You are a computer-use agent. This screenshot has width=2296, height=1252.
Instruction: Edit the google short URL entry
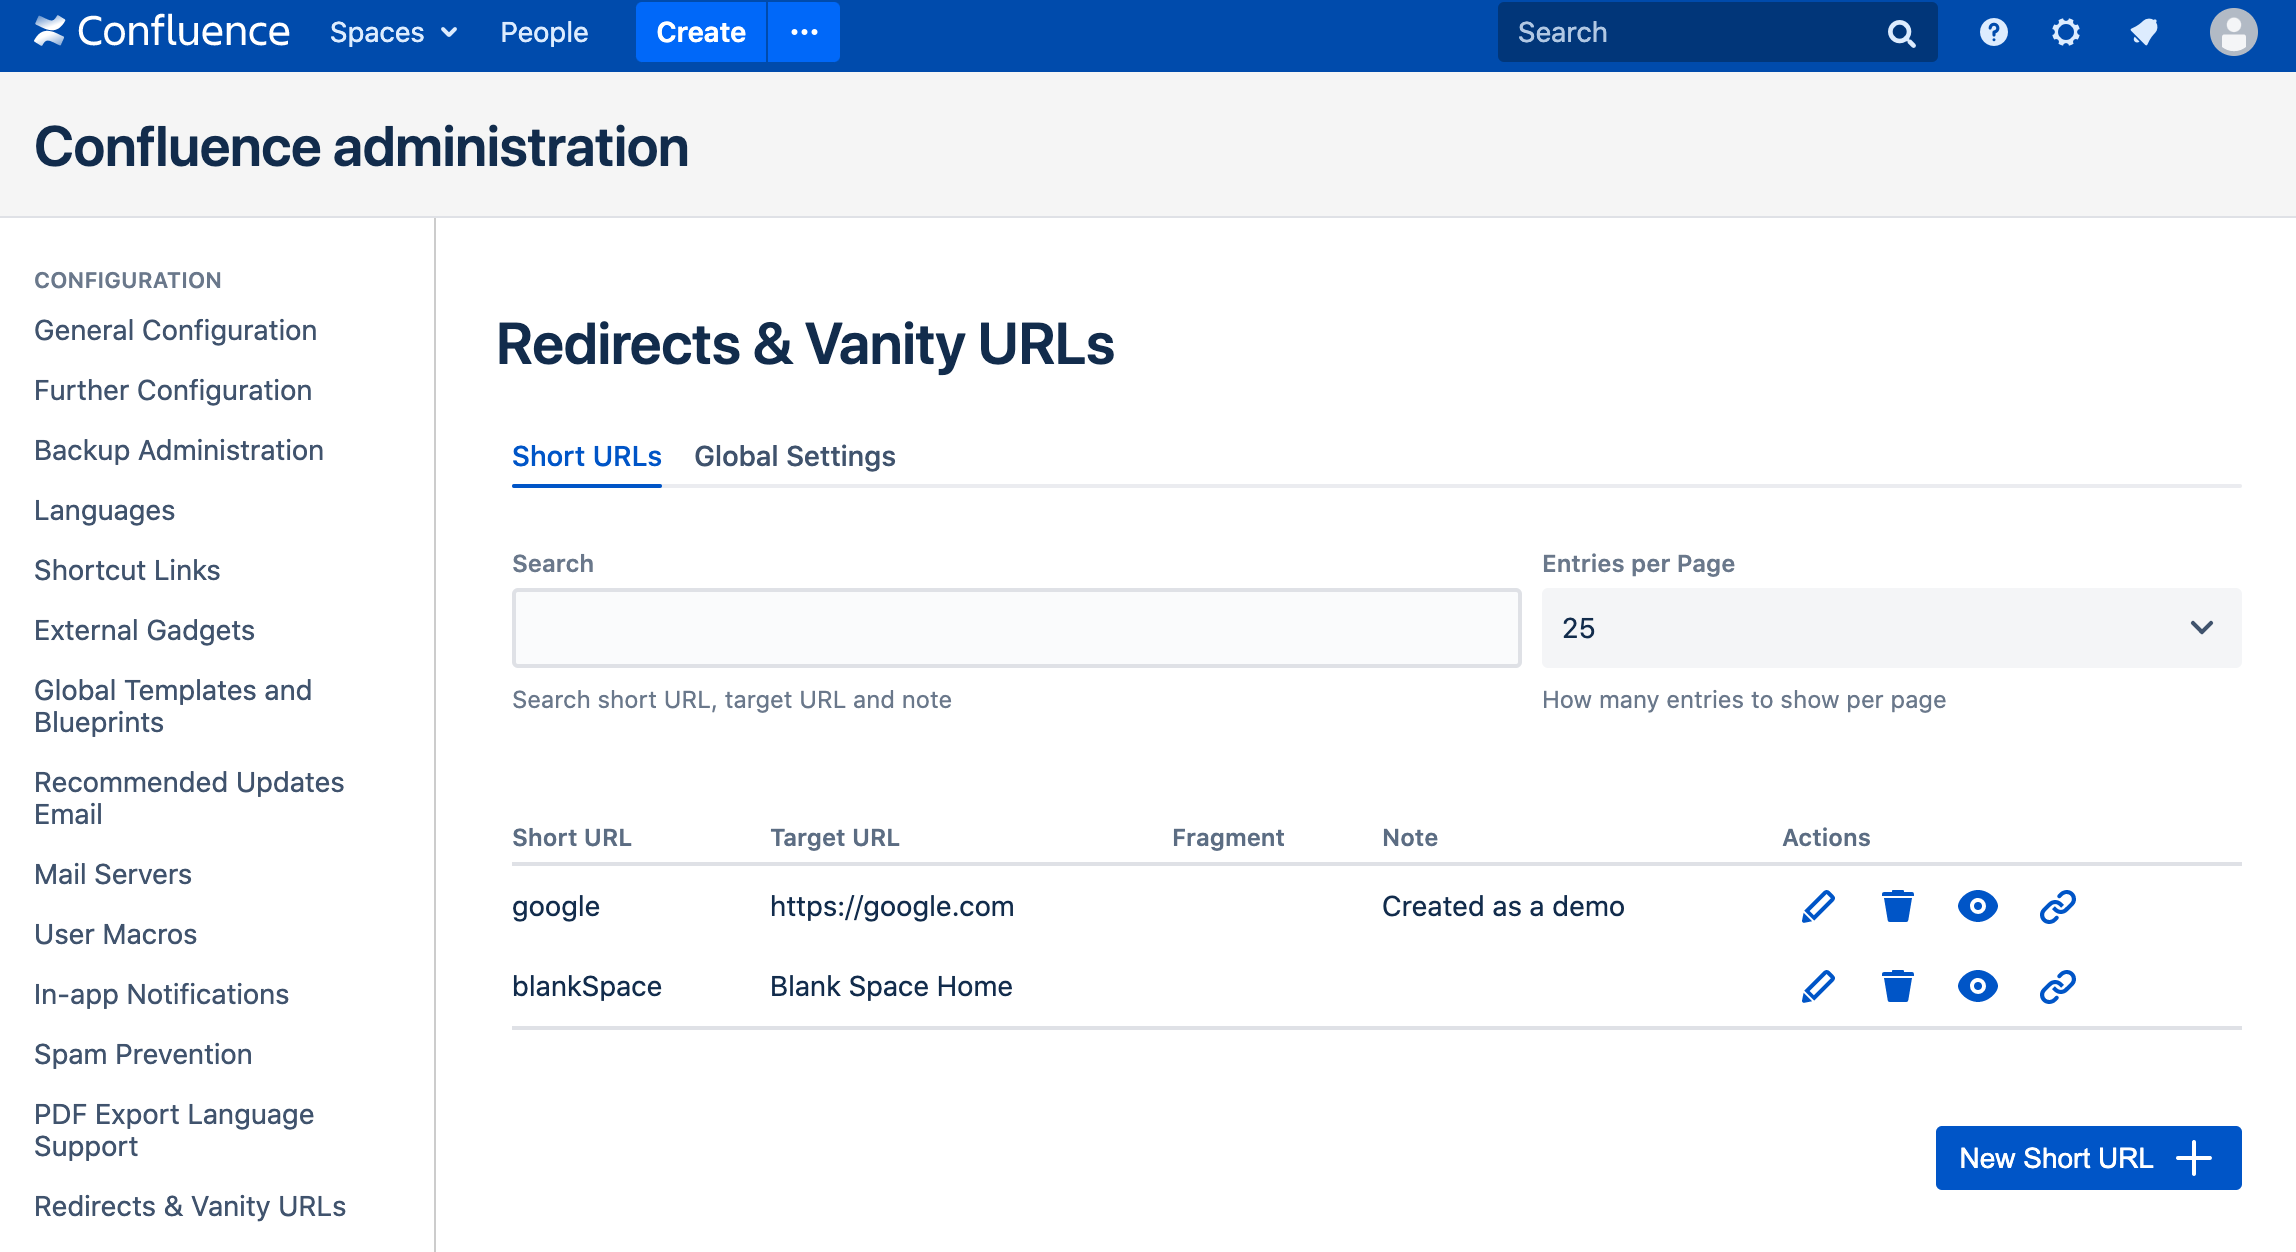[x=1817, y=907]
